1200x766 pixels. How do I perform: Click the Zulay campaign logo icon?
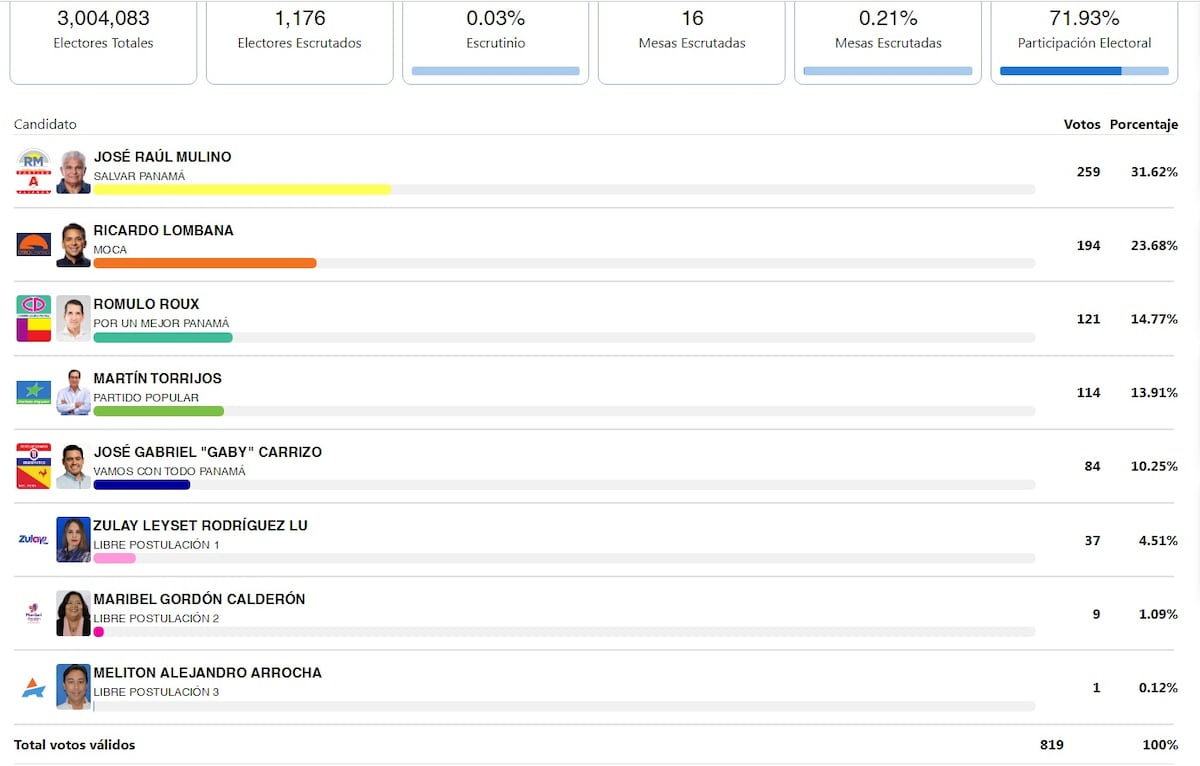(34, 539)
